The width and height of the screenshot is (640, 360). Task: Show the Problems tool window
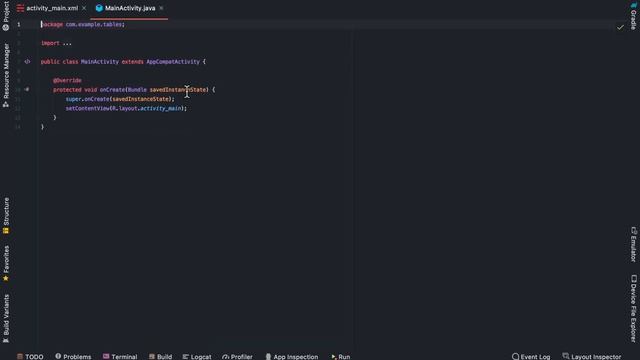coord(73,356)
